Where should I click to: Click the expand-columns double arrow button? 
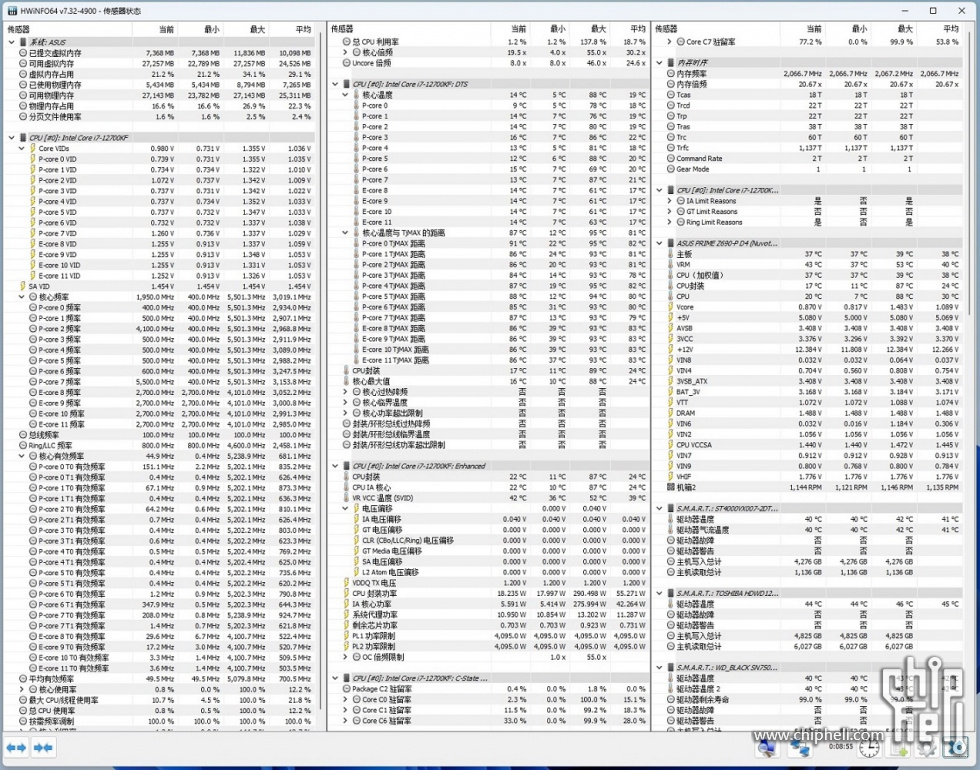click(x=17, y=746)
